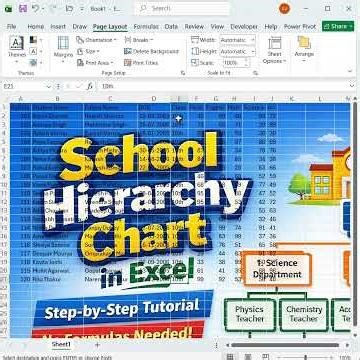Screen dimensions: 360x360
Task: Click the Physics Teacher chart box
Action: click(250, 314)
